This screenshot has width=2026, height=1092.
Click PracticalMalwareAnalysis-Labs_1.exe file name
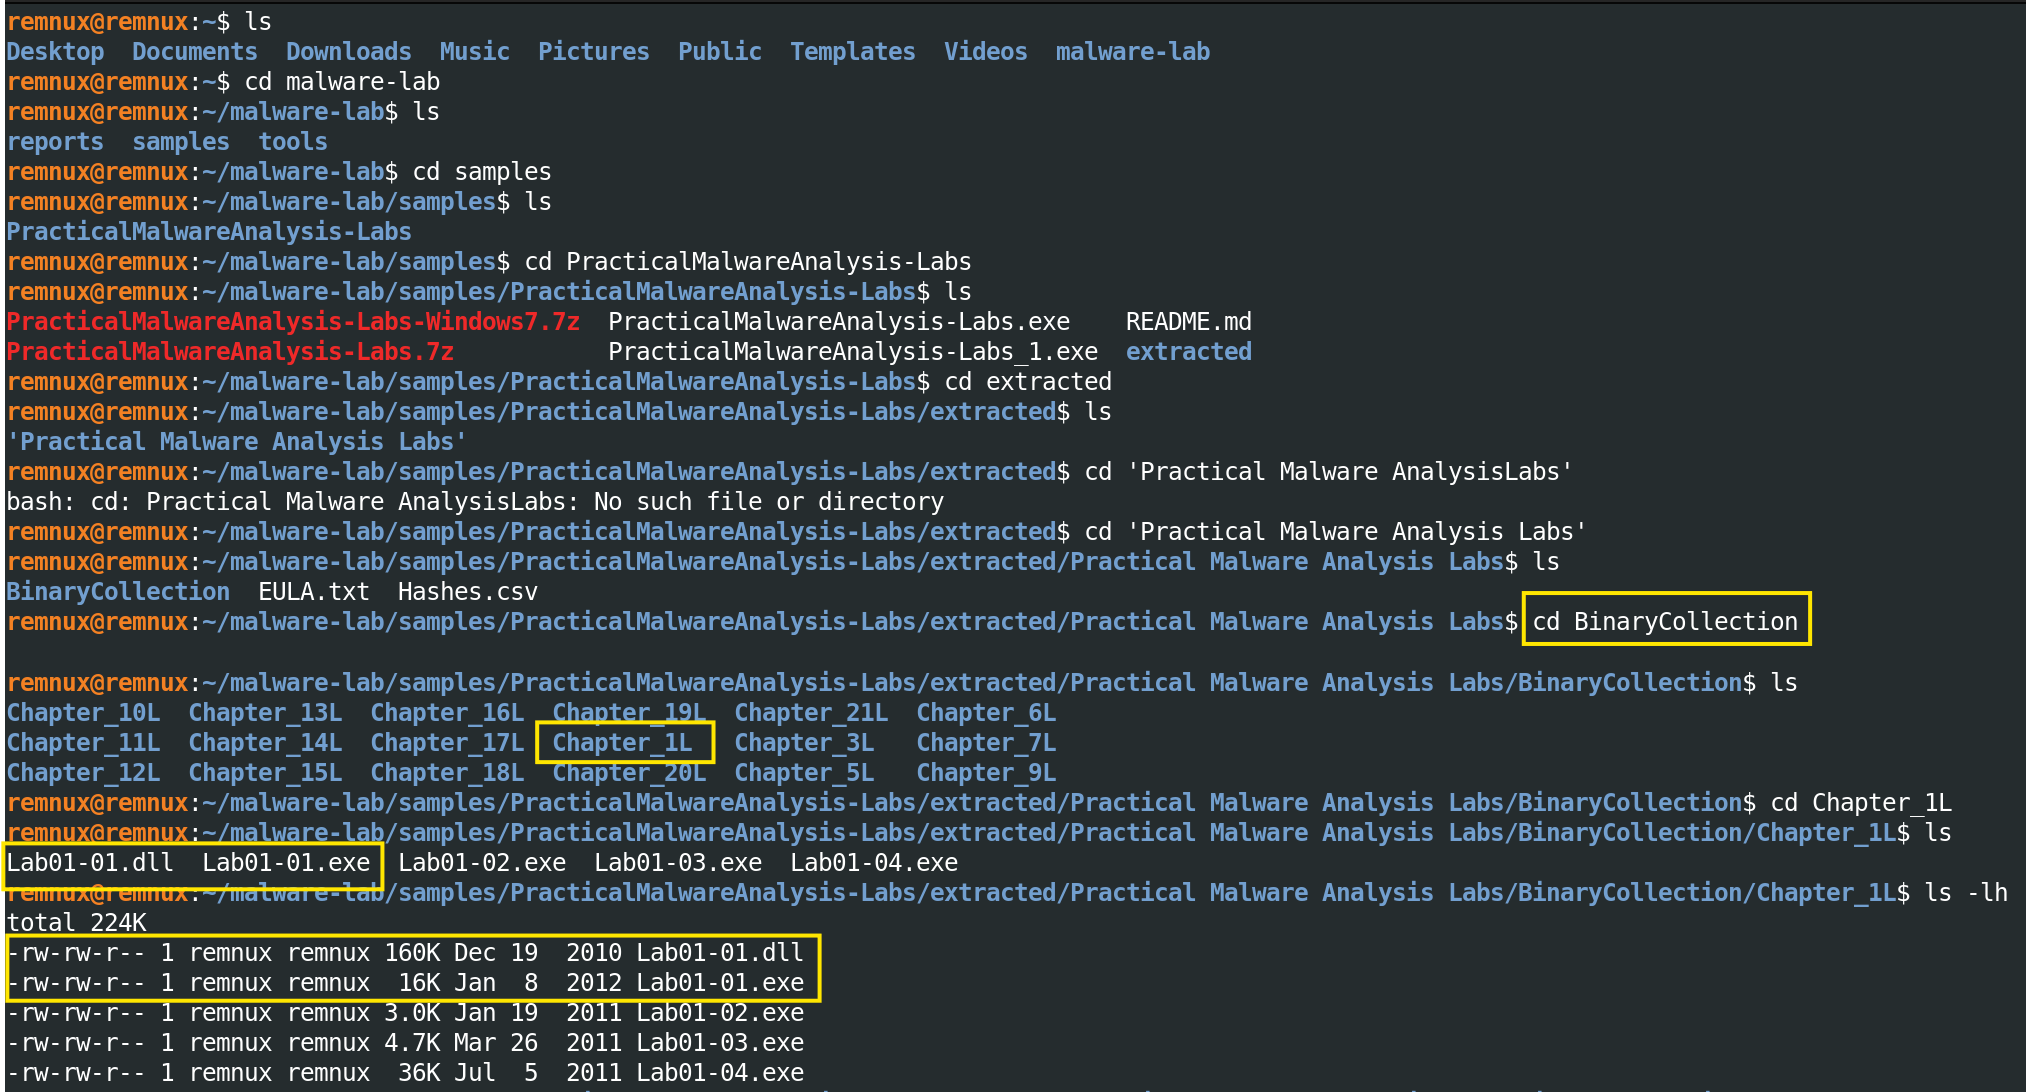tap(853, 352)
